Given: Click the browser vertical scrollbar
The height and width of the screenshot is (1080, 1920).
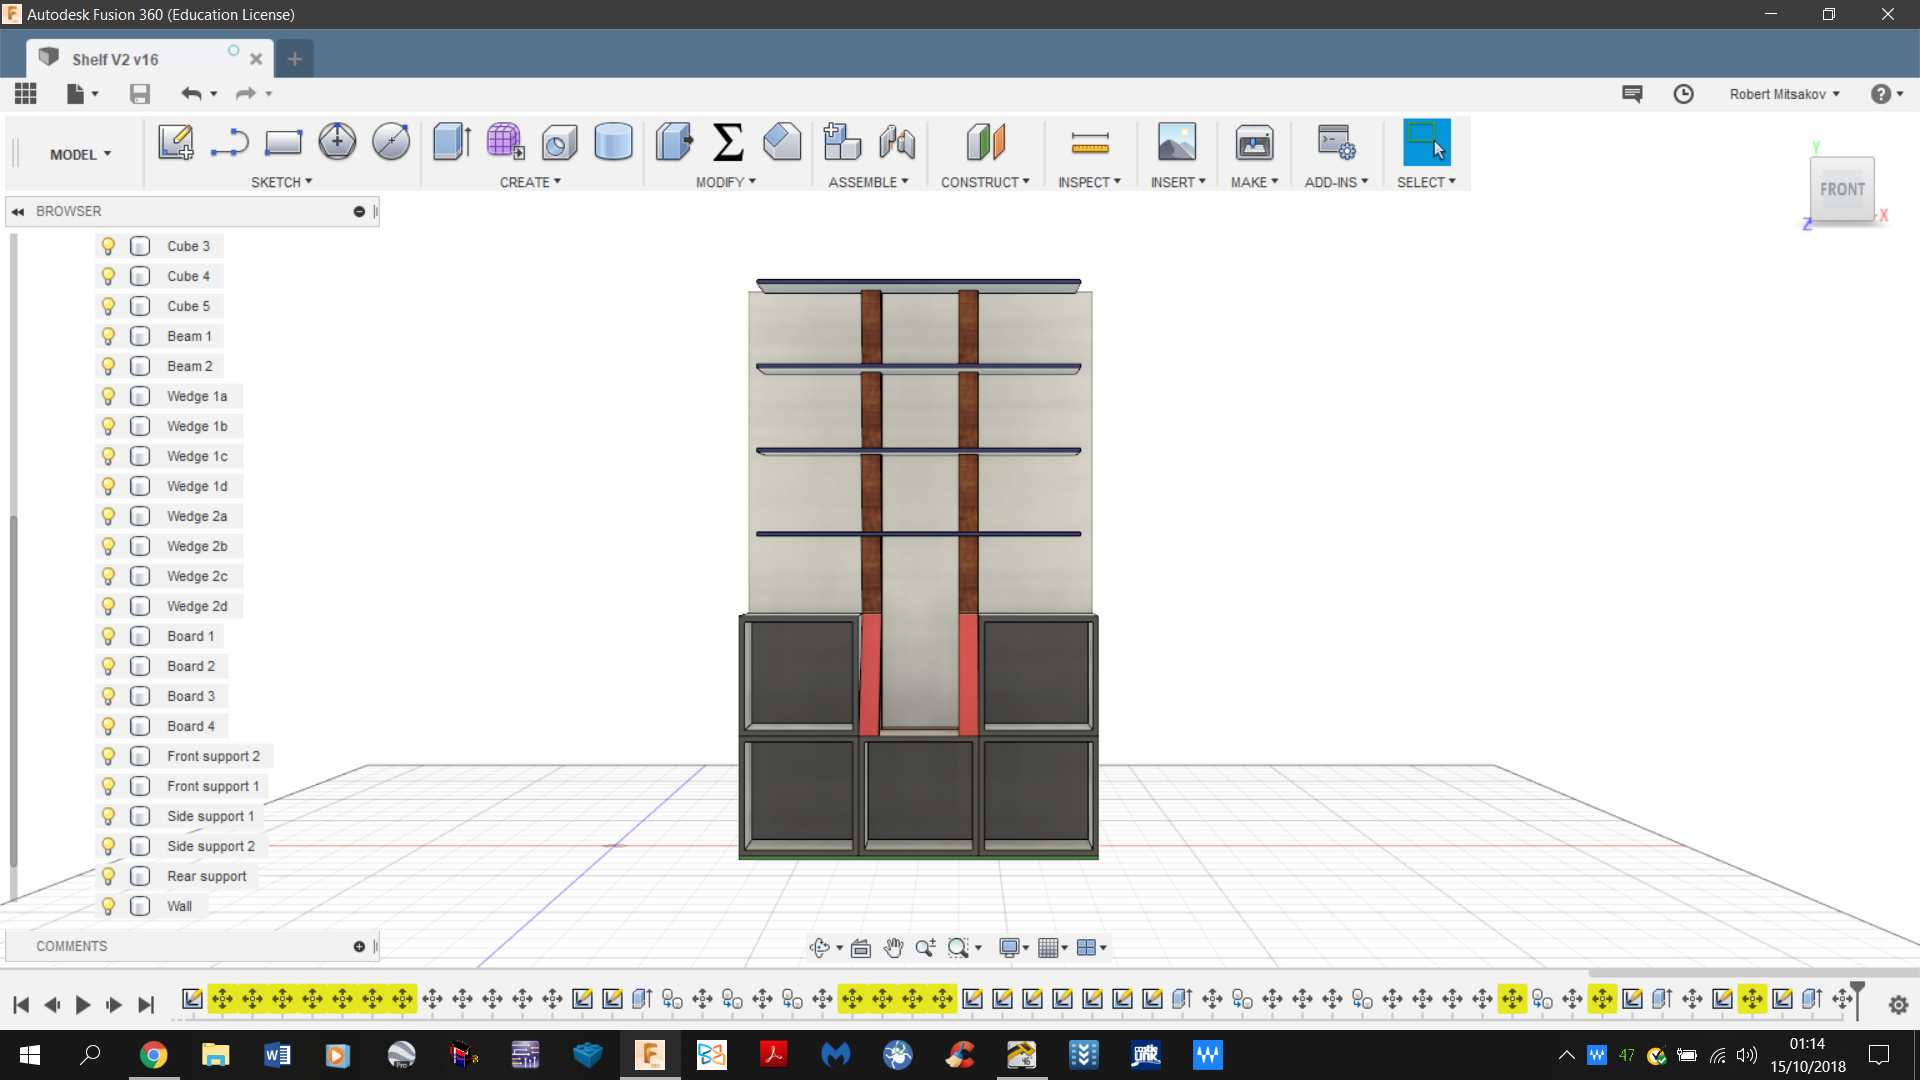Looking at the screenshot, I should (x=13, y=690).
